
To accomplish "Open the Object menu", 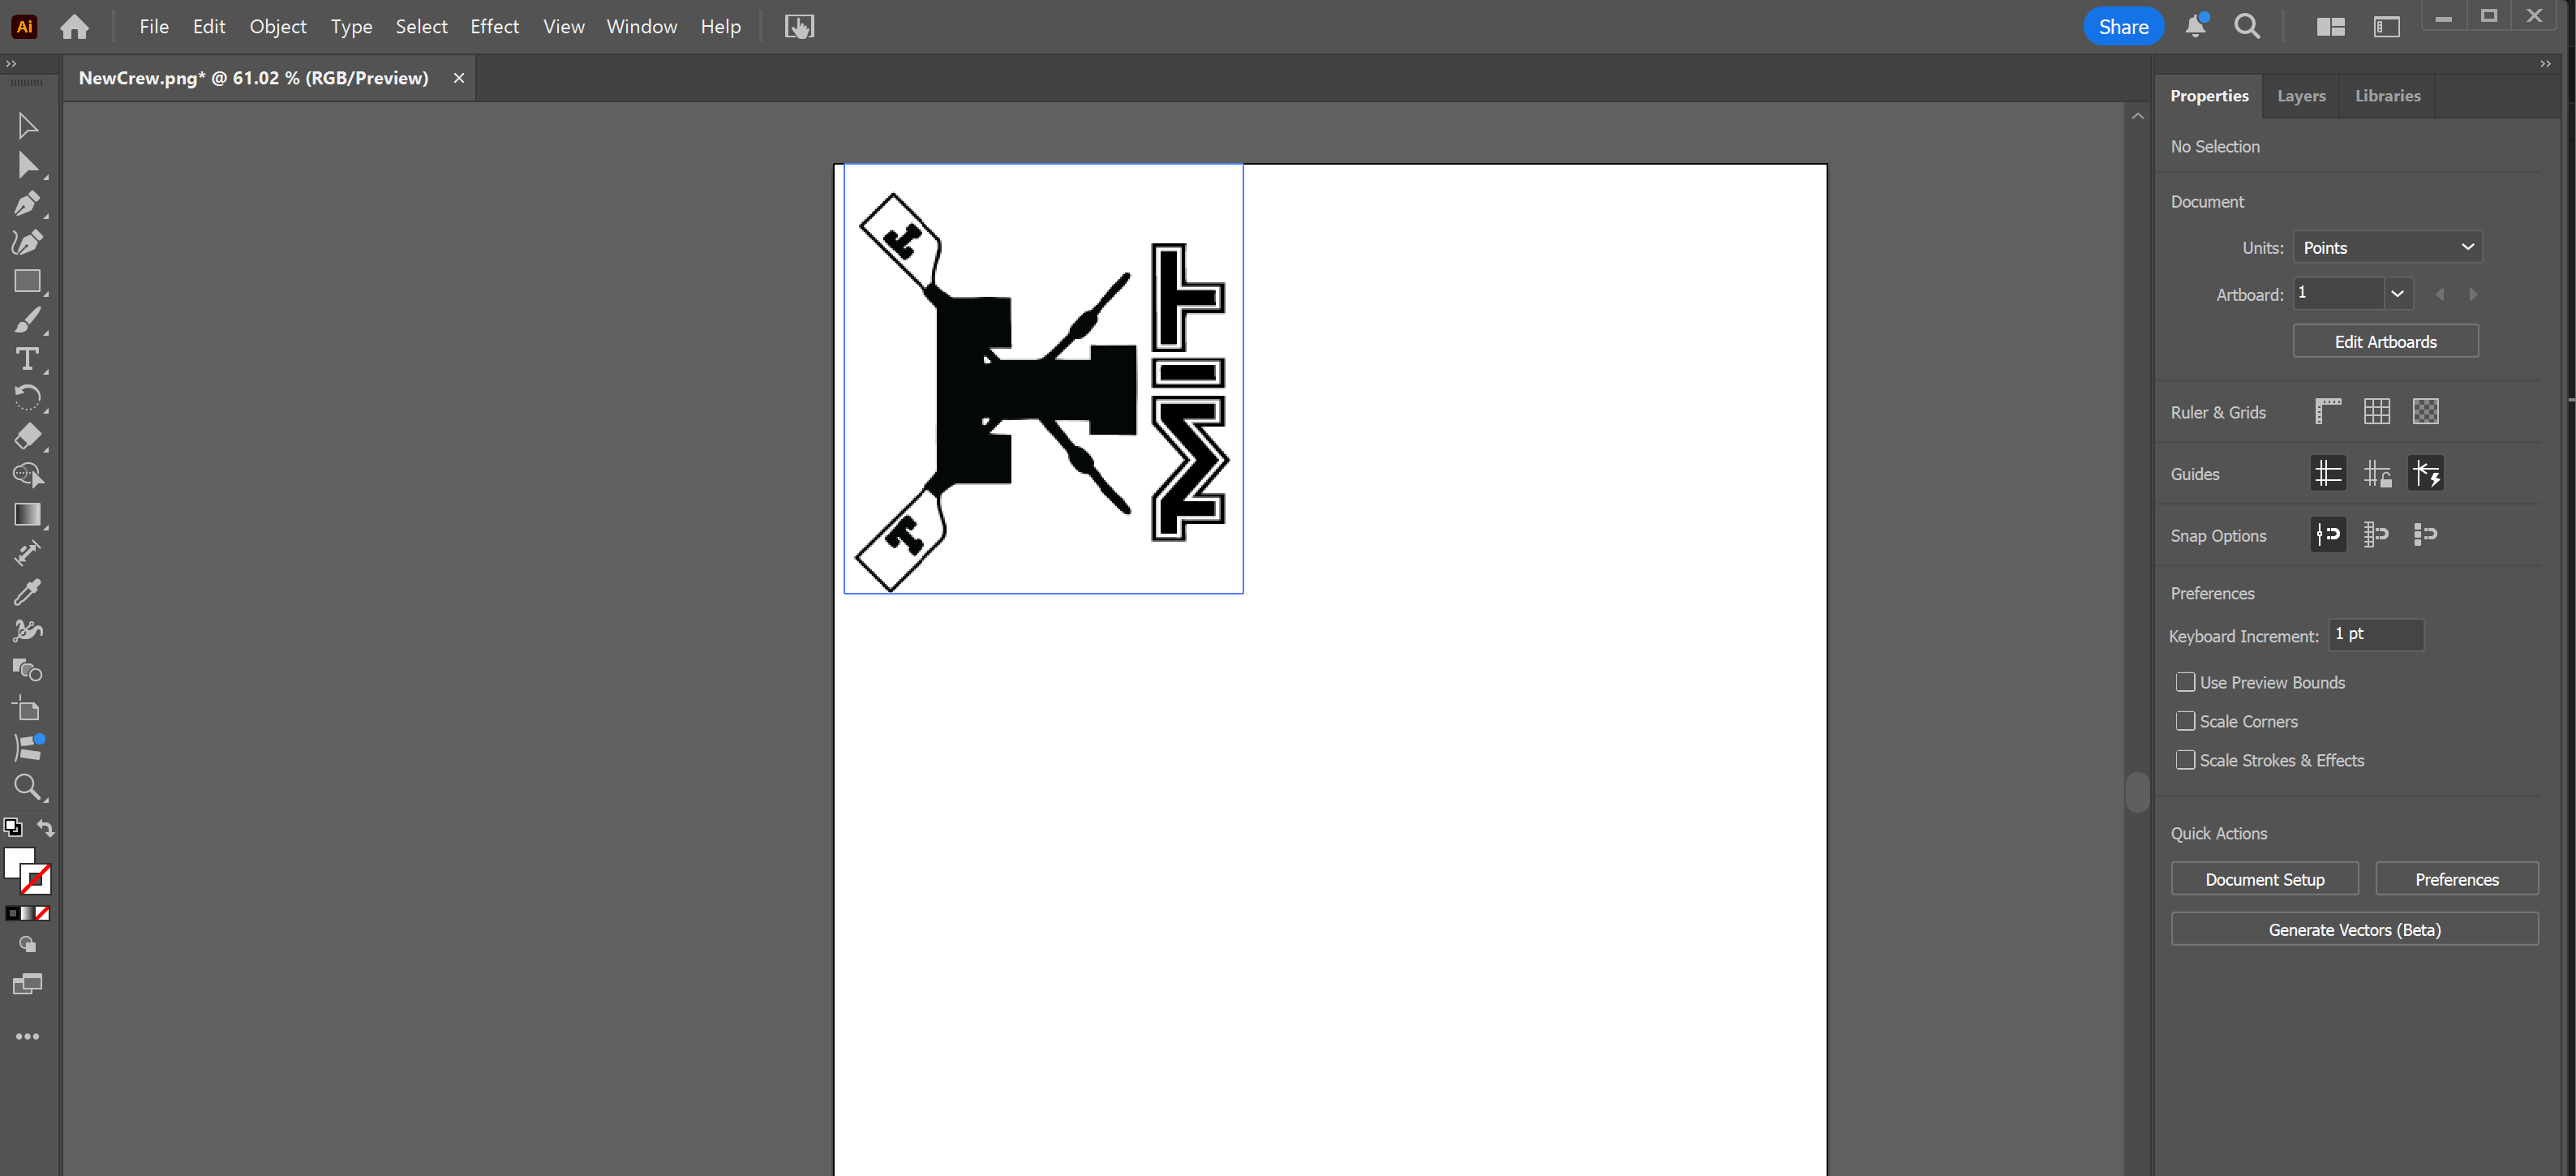I will click(278, 26).
